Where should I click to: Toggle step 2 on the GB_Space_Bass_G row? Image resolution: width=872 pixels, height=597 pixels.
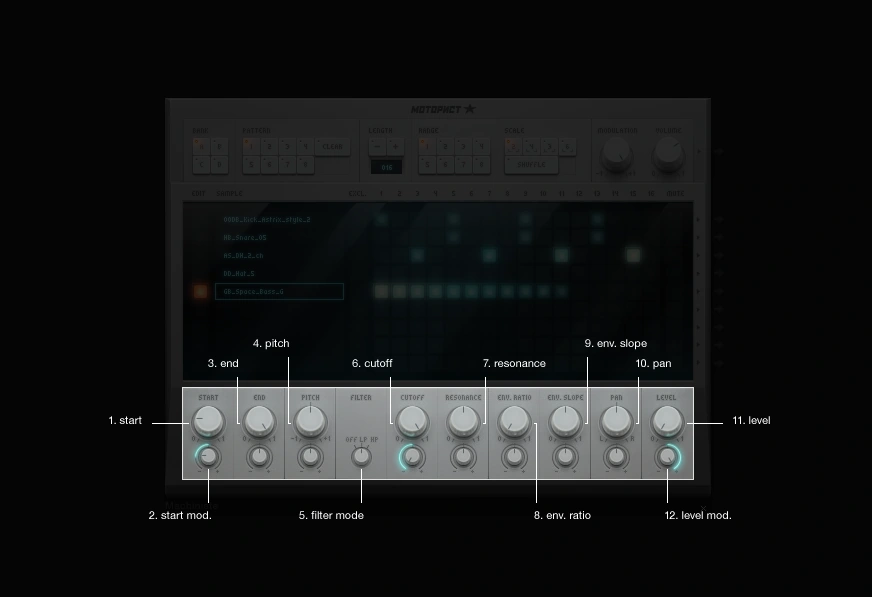coord(399,291)
